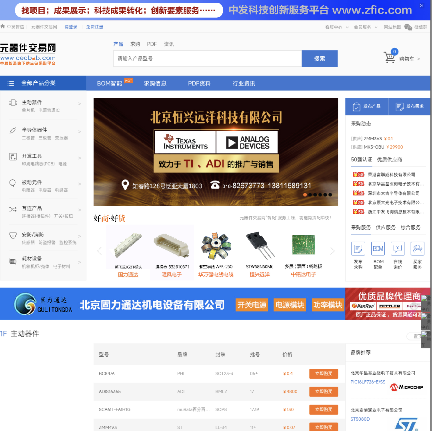The width and height of the screenshot is (432, 431).
Task: Select the last carousel indicator dot
Action: pyautogui.click(x=330, y=195)
